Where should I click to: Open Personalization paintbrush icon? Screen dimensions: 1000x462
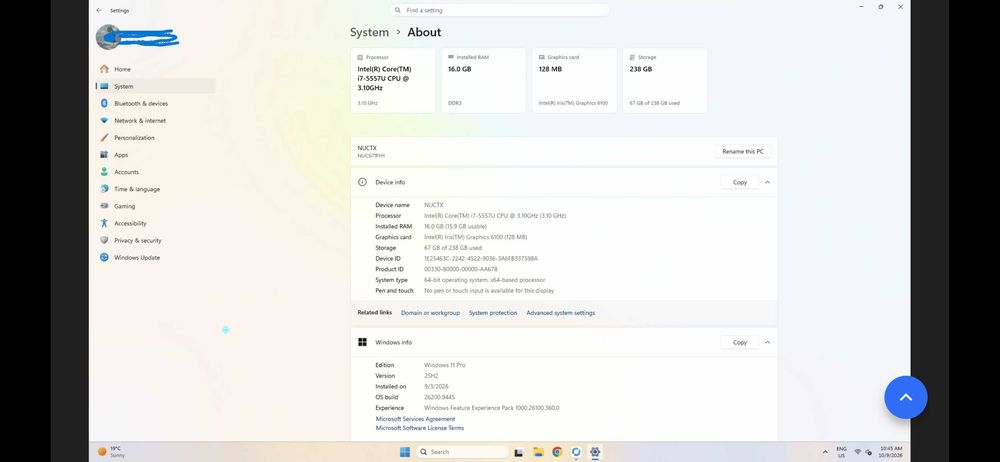tap(104, 138)
